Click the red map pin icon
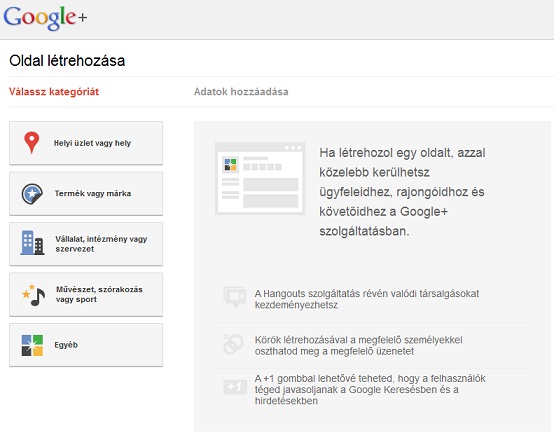The width and height of the screenshot is (554, 433). 31,143
